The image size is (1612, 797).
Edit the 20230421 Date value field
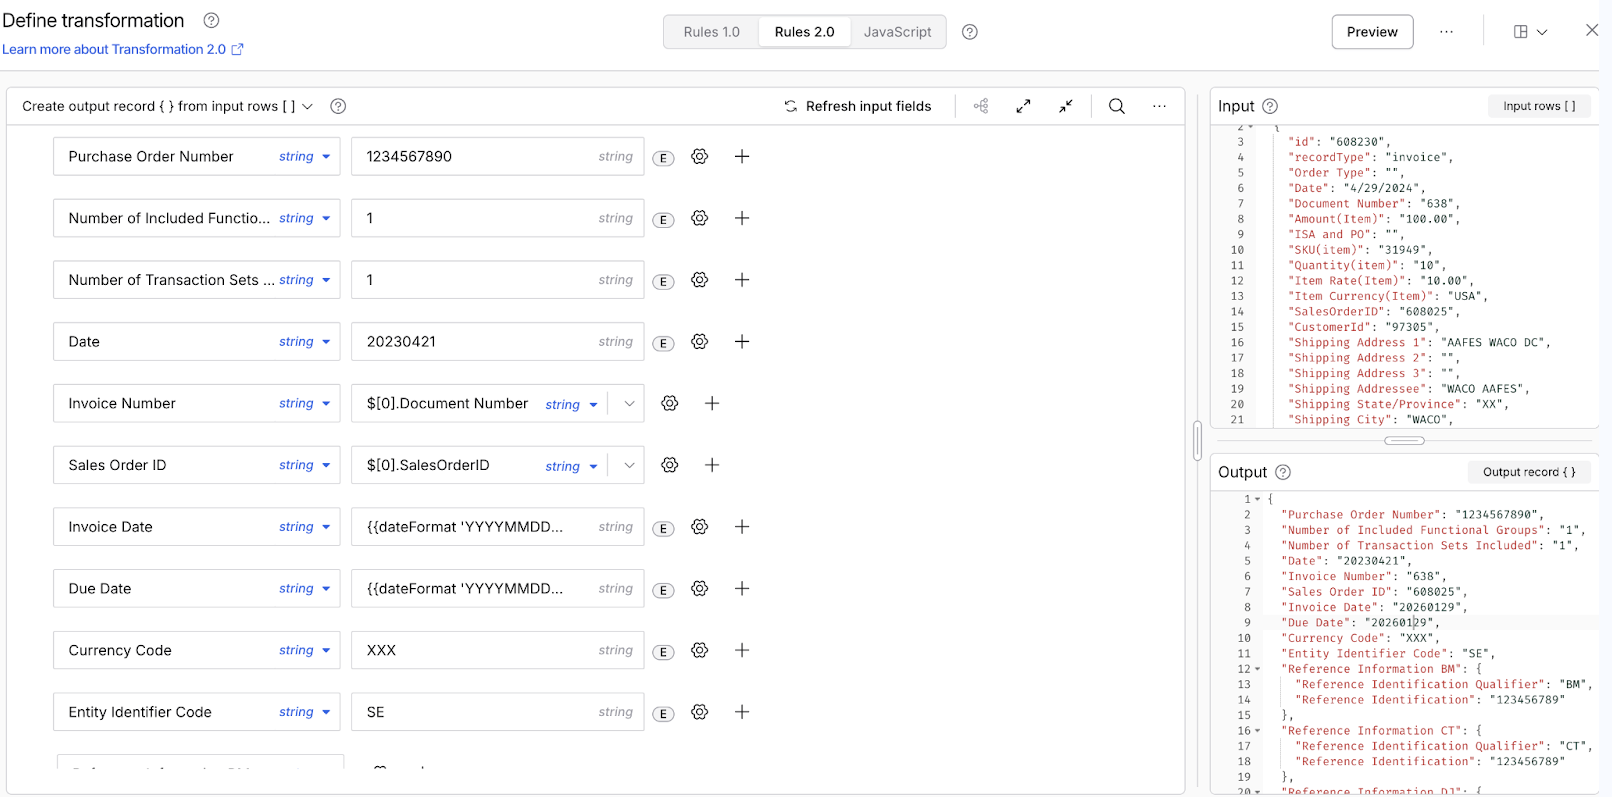[498, 341]
